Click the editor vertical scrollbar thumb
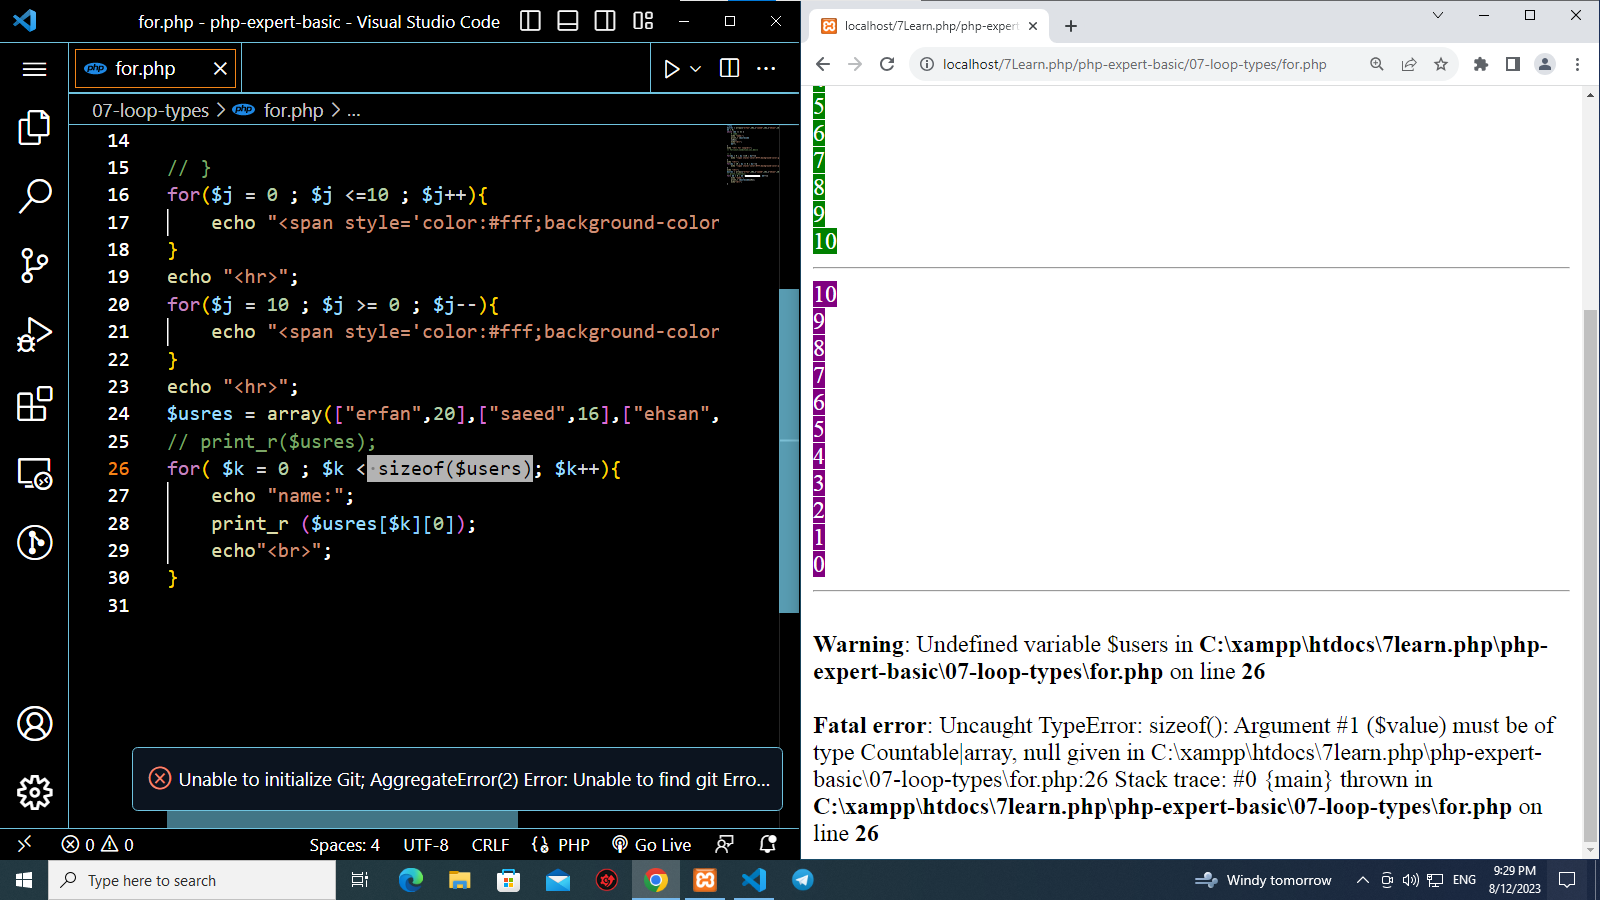Viewport: 1600px width, 900px height. coord(789,450)
